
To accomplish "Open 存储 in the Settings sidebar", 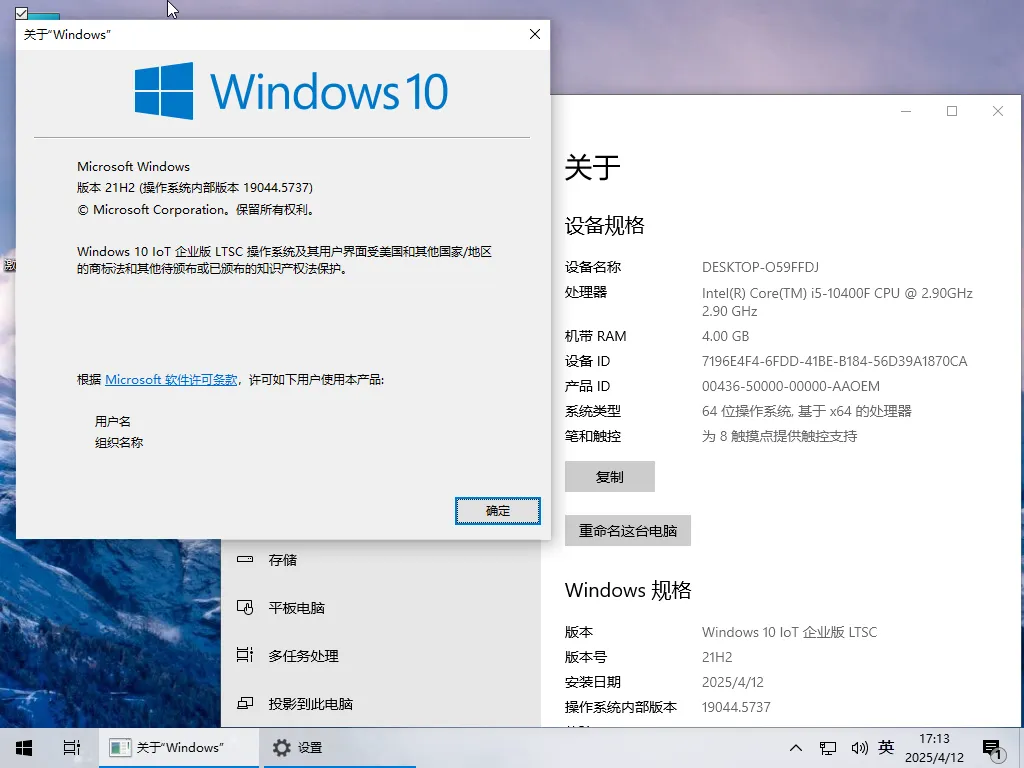I will tap(281, 560).
